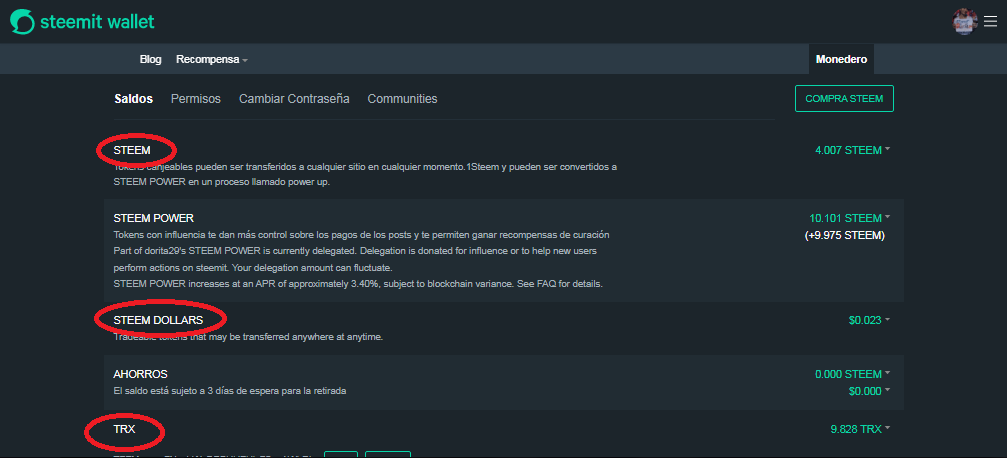Switch to the Saldos tab

click(134, 99)
